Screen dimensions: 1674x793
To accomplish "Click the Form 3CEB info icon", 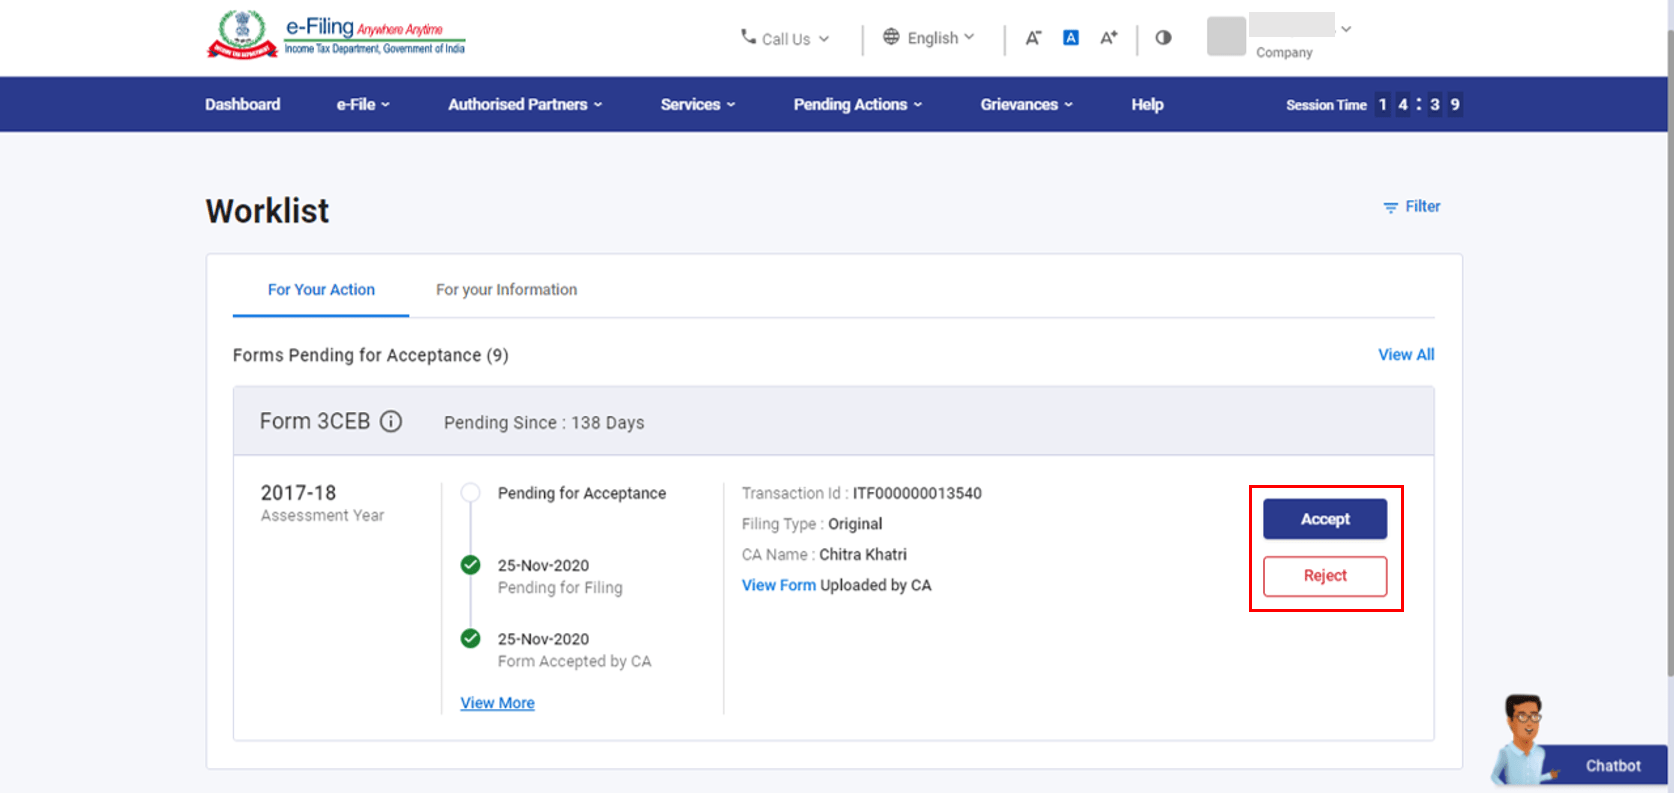I will [391, 422].
